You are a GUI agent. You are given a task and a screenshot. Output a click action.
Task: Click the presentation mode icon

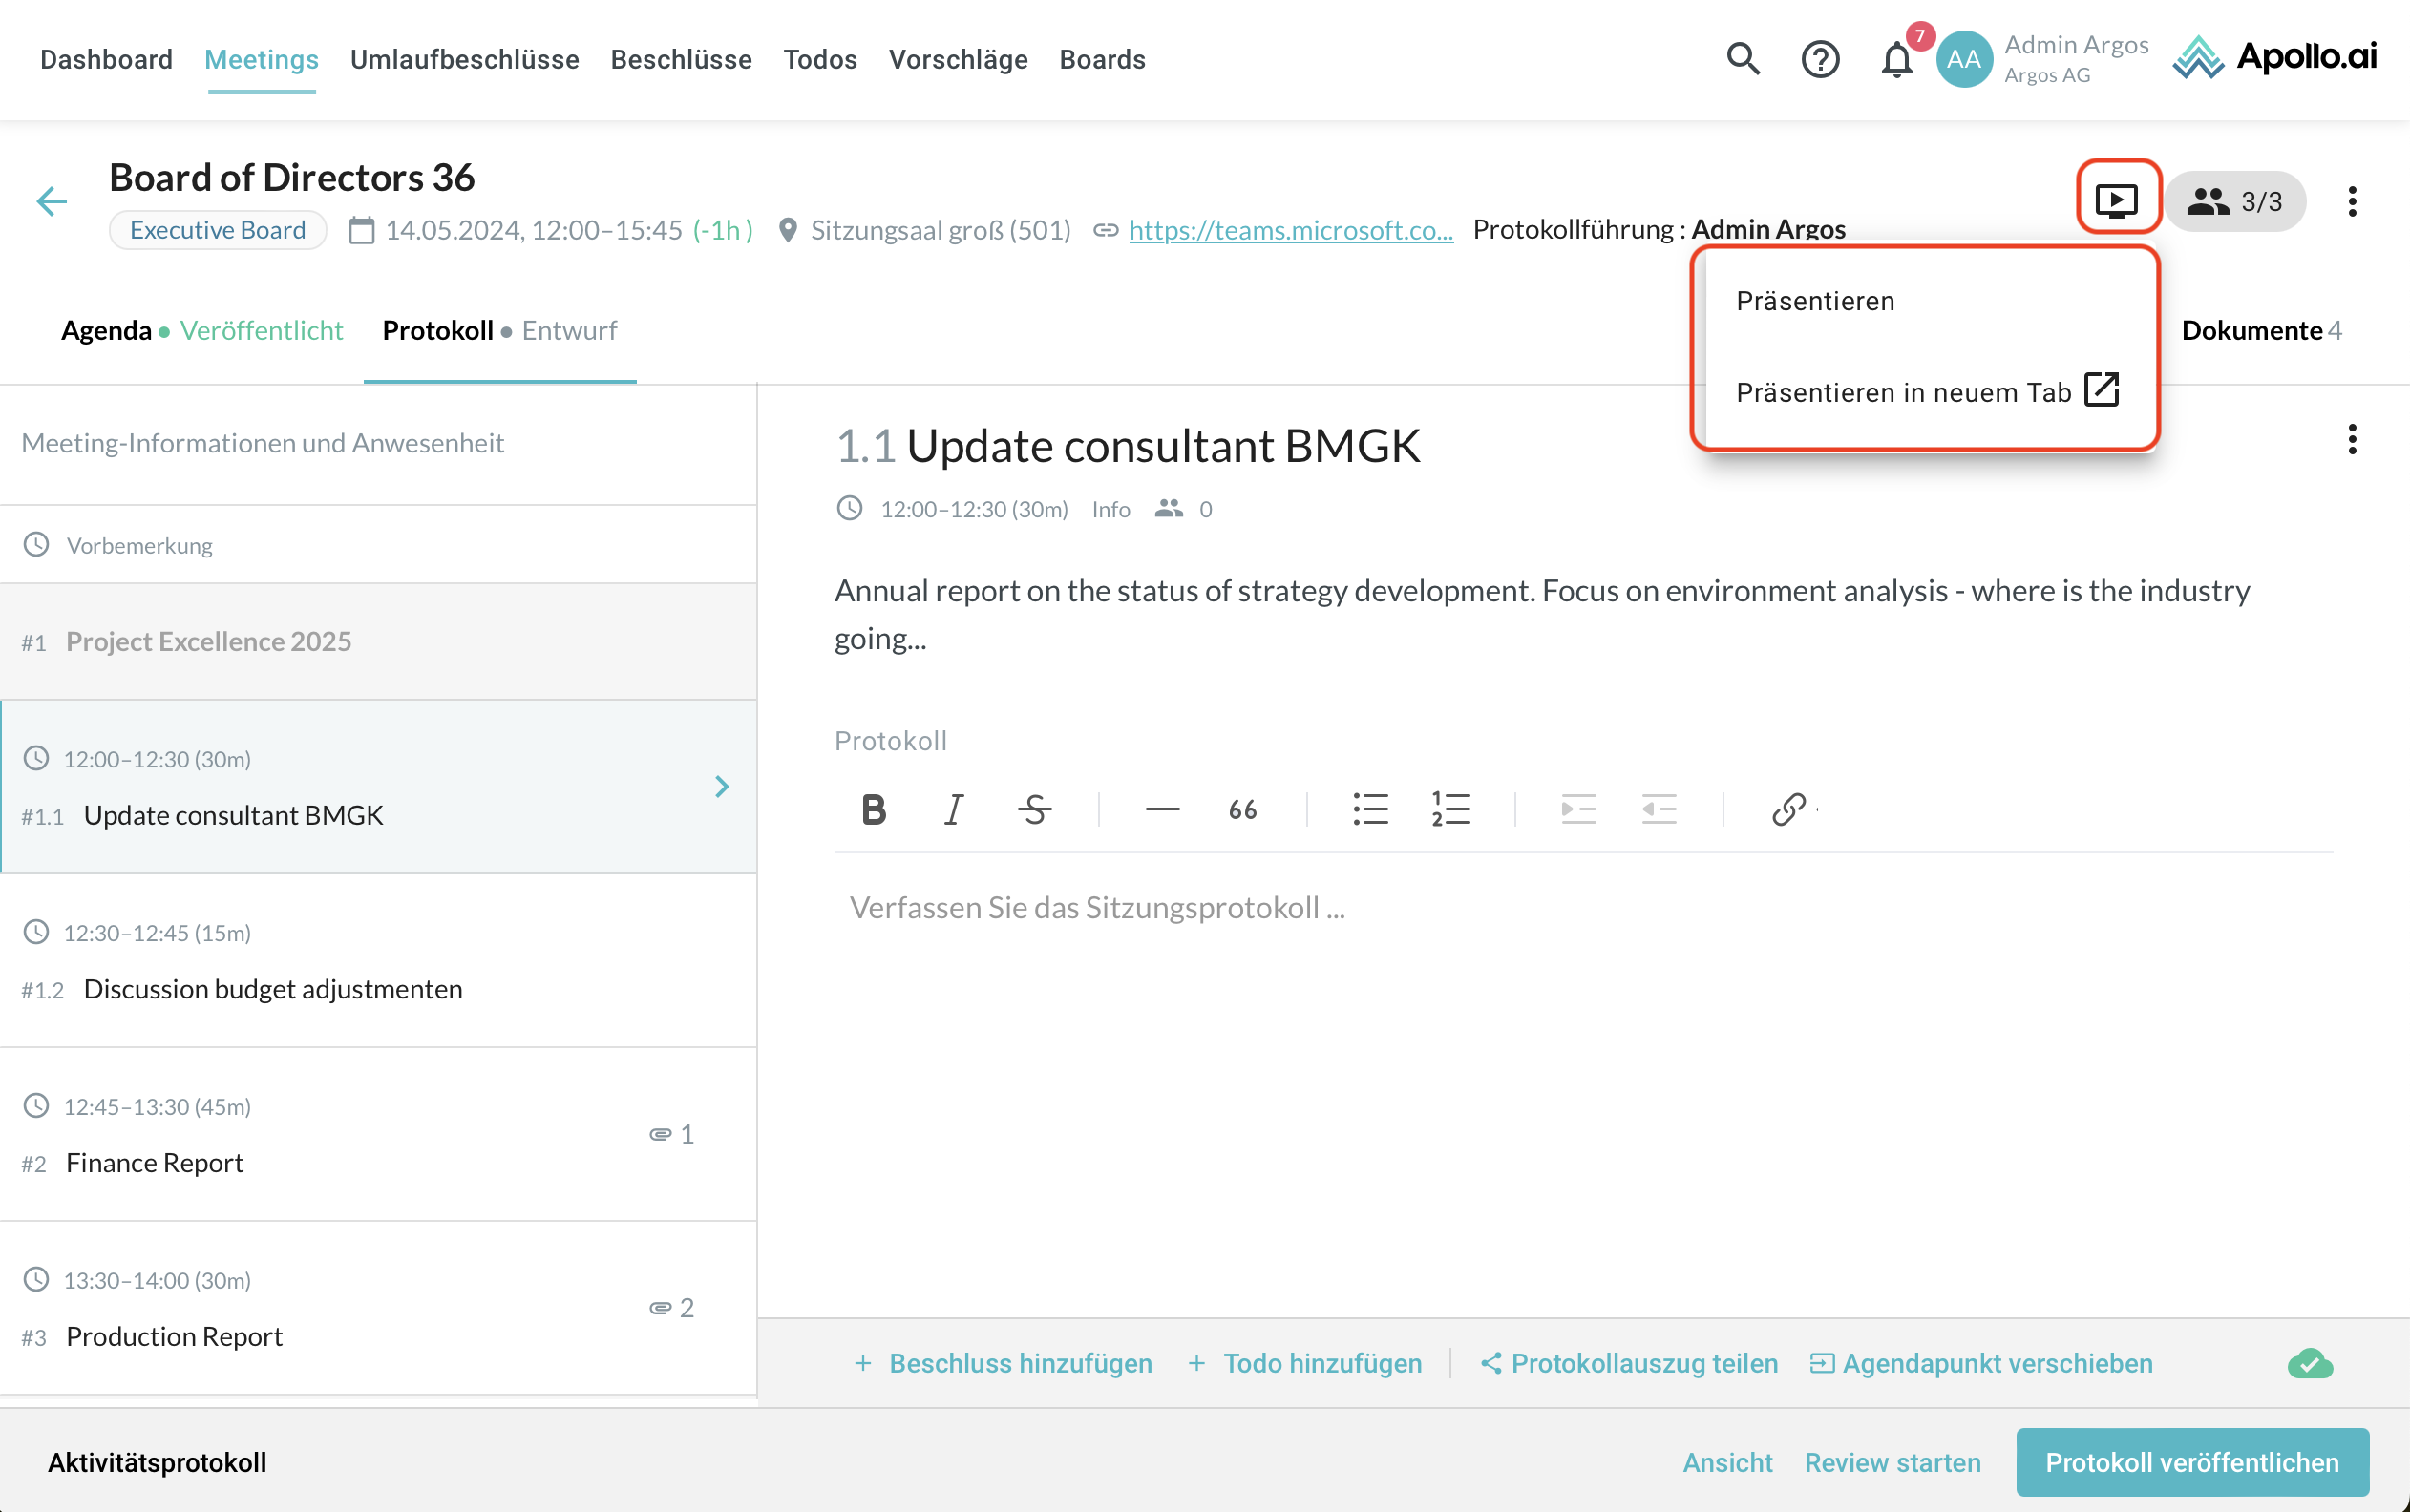pyautogui.click(x=2117, y=200)
